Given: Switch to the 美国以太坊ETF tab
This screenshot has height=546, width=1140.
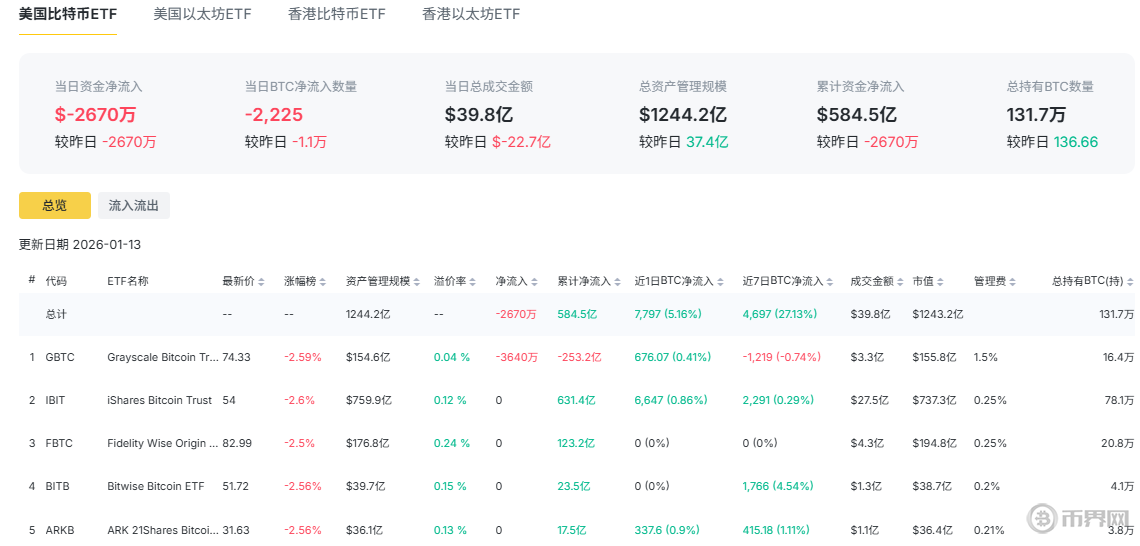Looking at the screenshot, I should [x=202, y=15].
